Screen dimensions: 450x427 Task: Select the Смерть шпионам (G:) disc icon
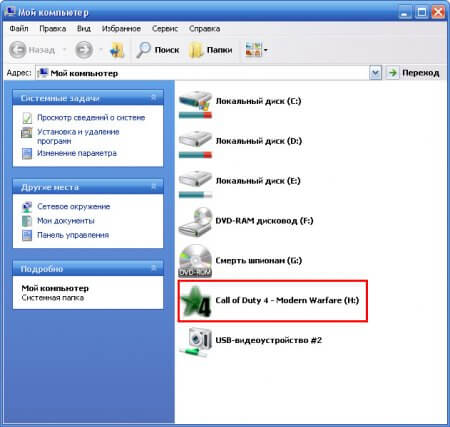tap(195, 261)
